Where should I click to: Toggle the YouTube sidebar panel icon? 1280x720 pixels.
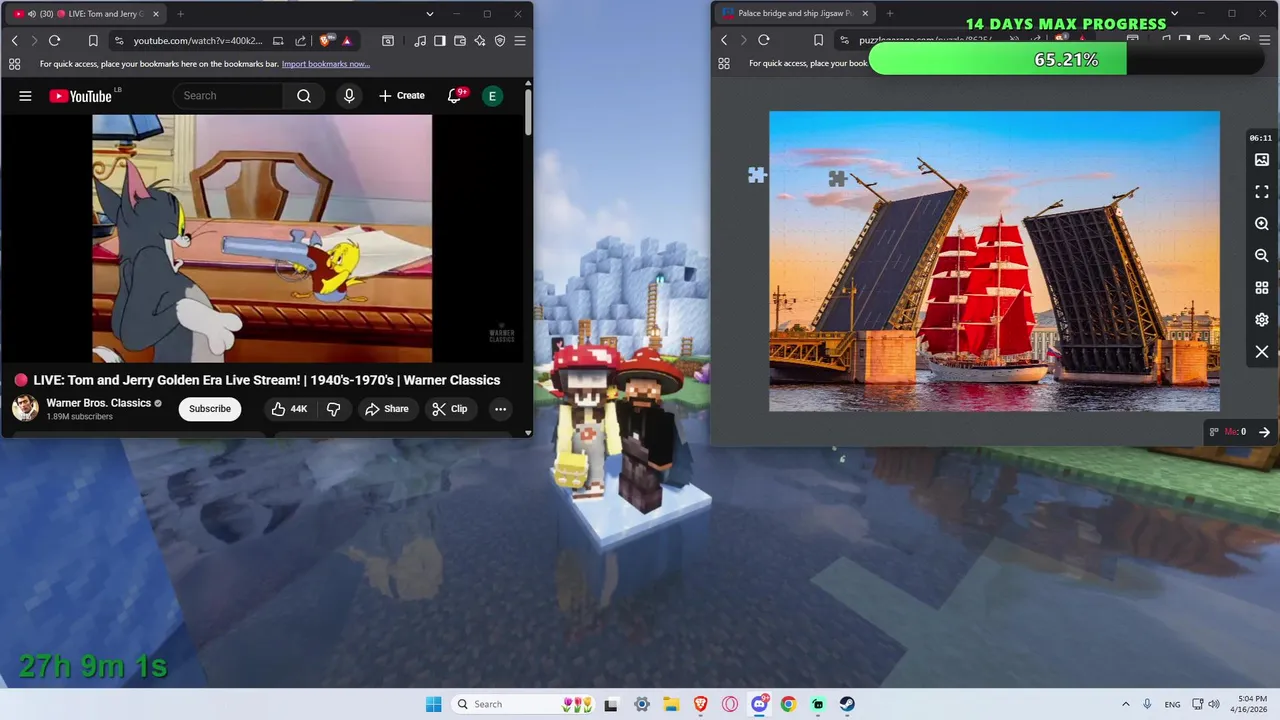coord(440,41)
